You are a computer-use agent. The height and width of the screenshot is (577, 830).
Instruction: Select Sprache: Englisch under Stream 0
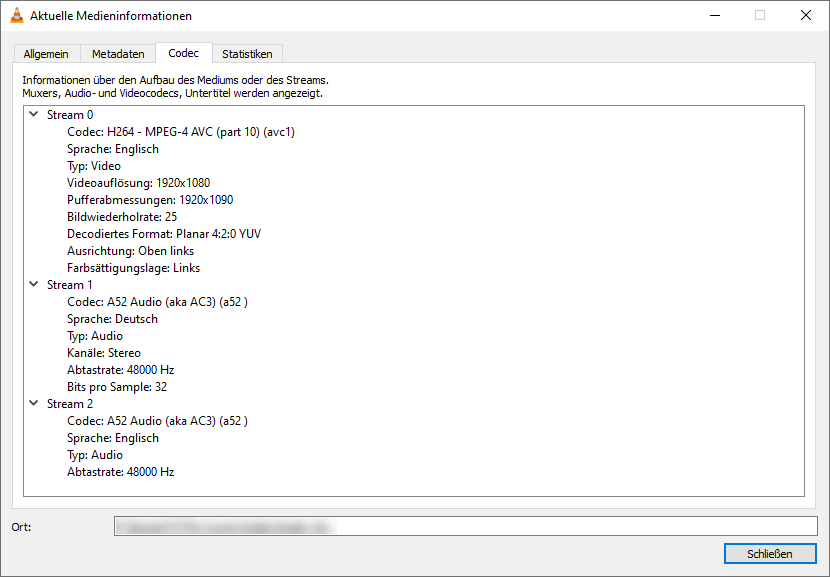(x=113, y=149)
